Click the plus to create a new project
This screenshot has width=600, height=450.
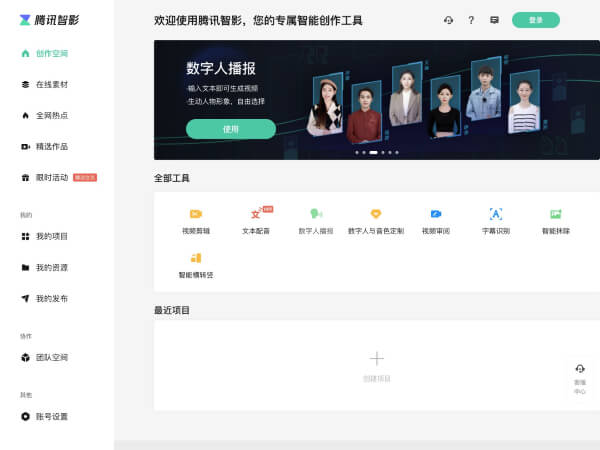(376, 358)
